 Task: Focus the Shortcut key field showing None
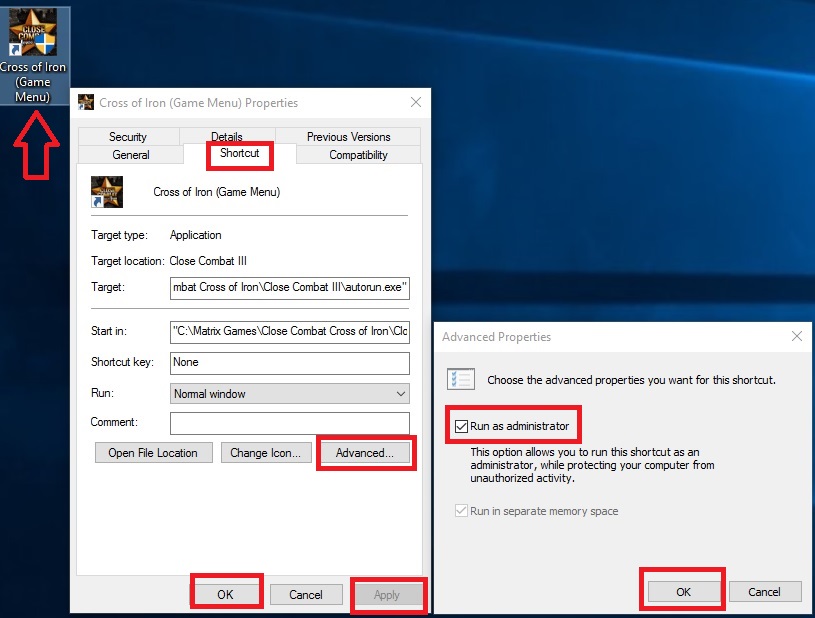pyautogui.click(x=290, y=363)
